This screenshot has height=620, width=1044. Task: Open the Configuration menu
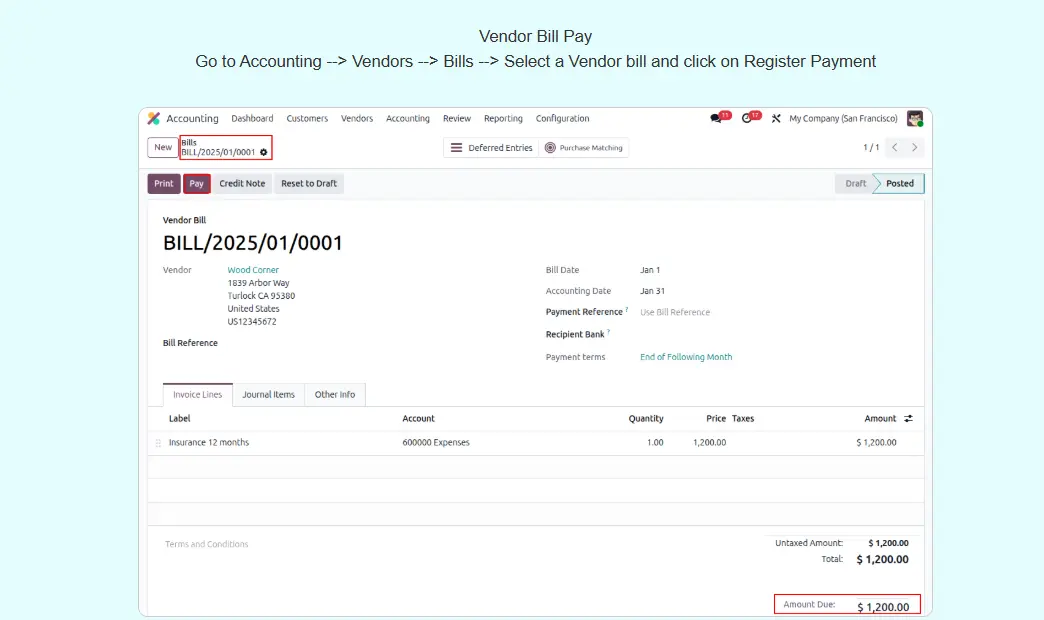(x=562, y=119)
